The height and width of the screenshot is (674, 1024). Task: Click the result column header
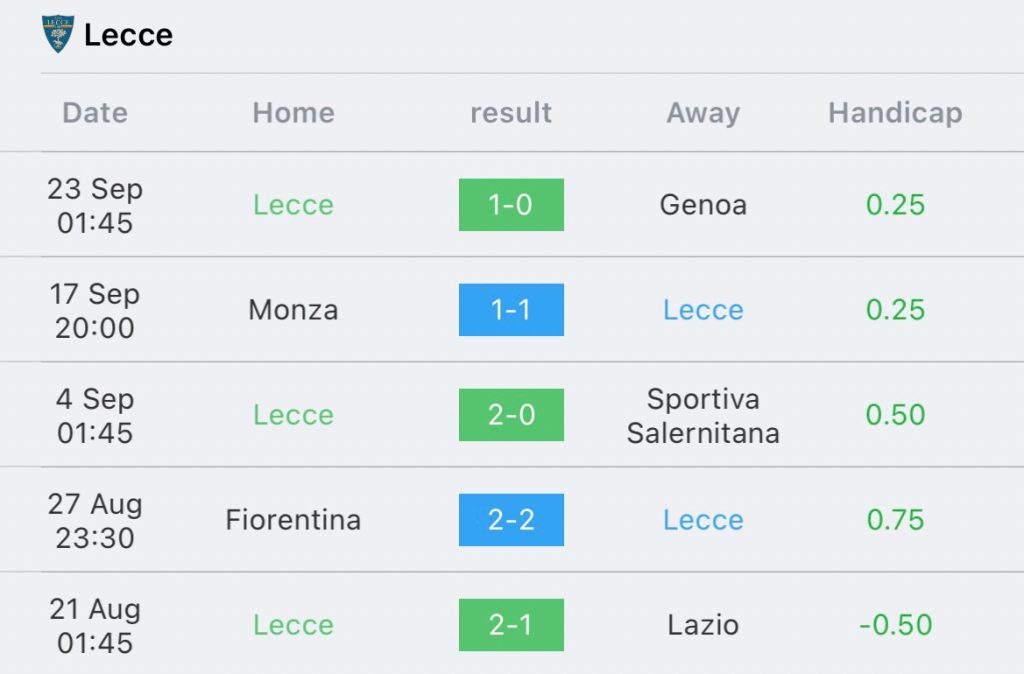pos(511,112)
